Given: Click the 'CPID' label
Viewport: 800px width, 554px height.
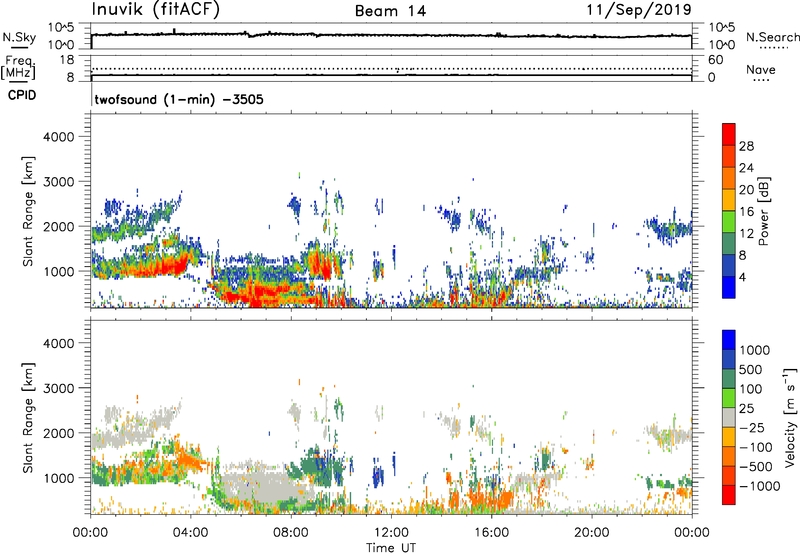Looking at the screenshot, I should pyautogui.click(x=22, y=95).
